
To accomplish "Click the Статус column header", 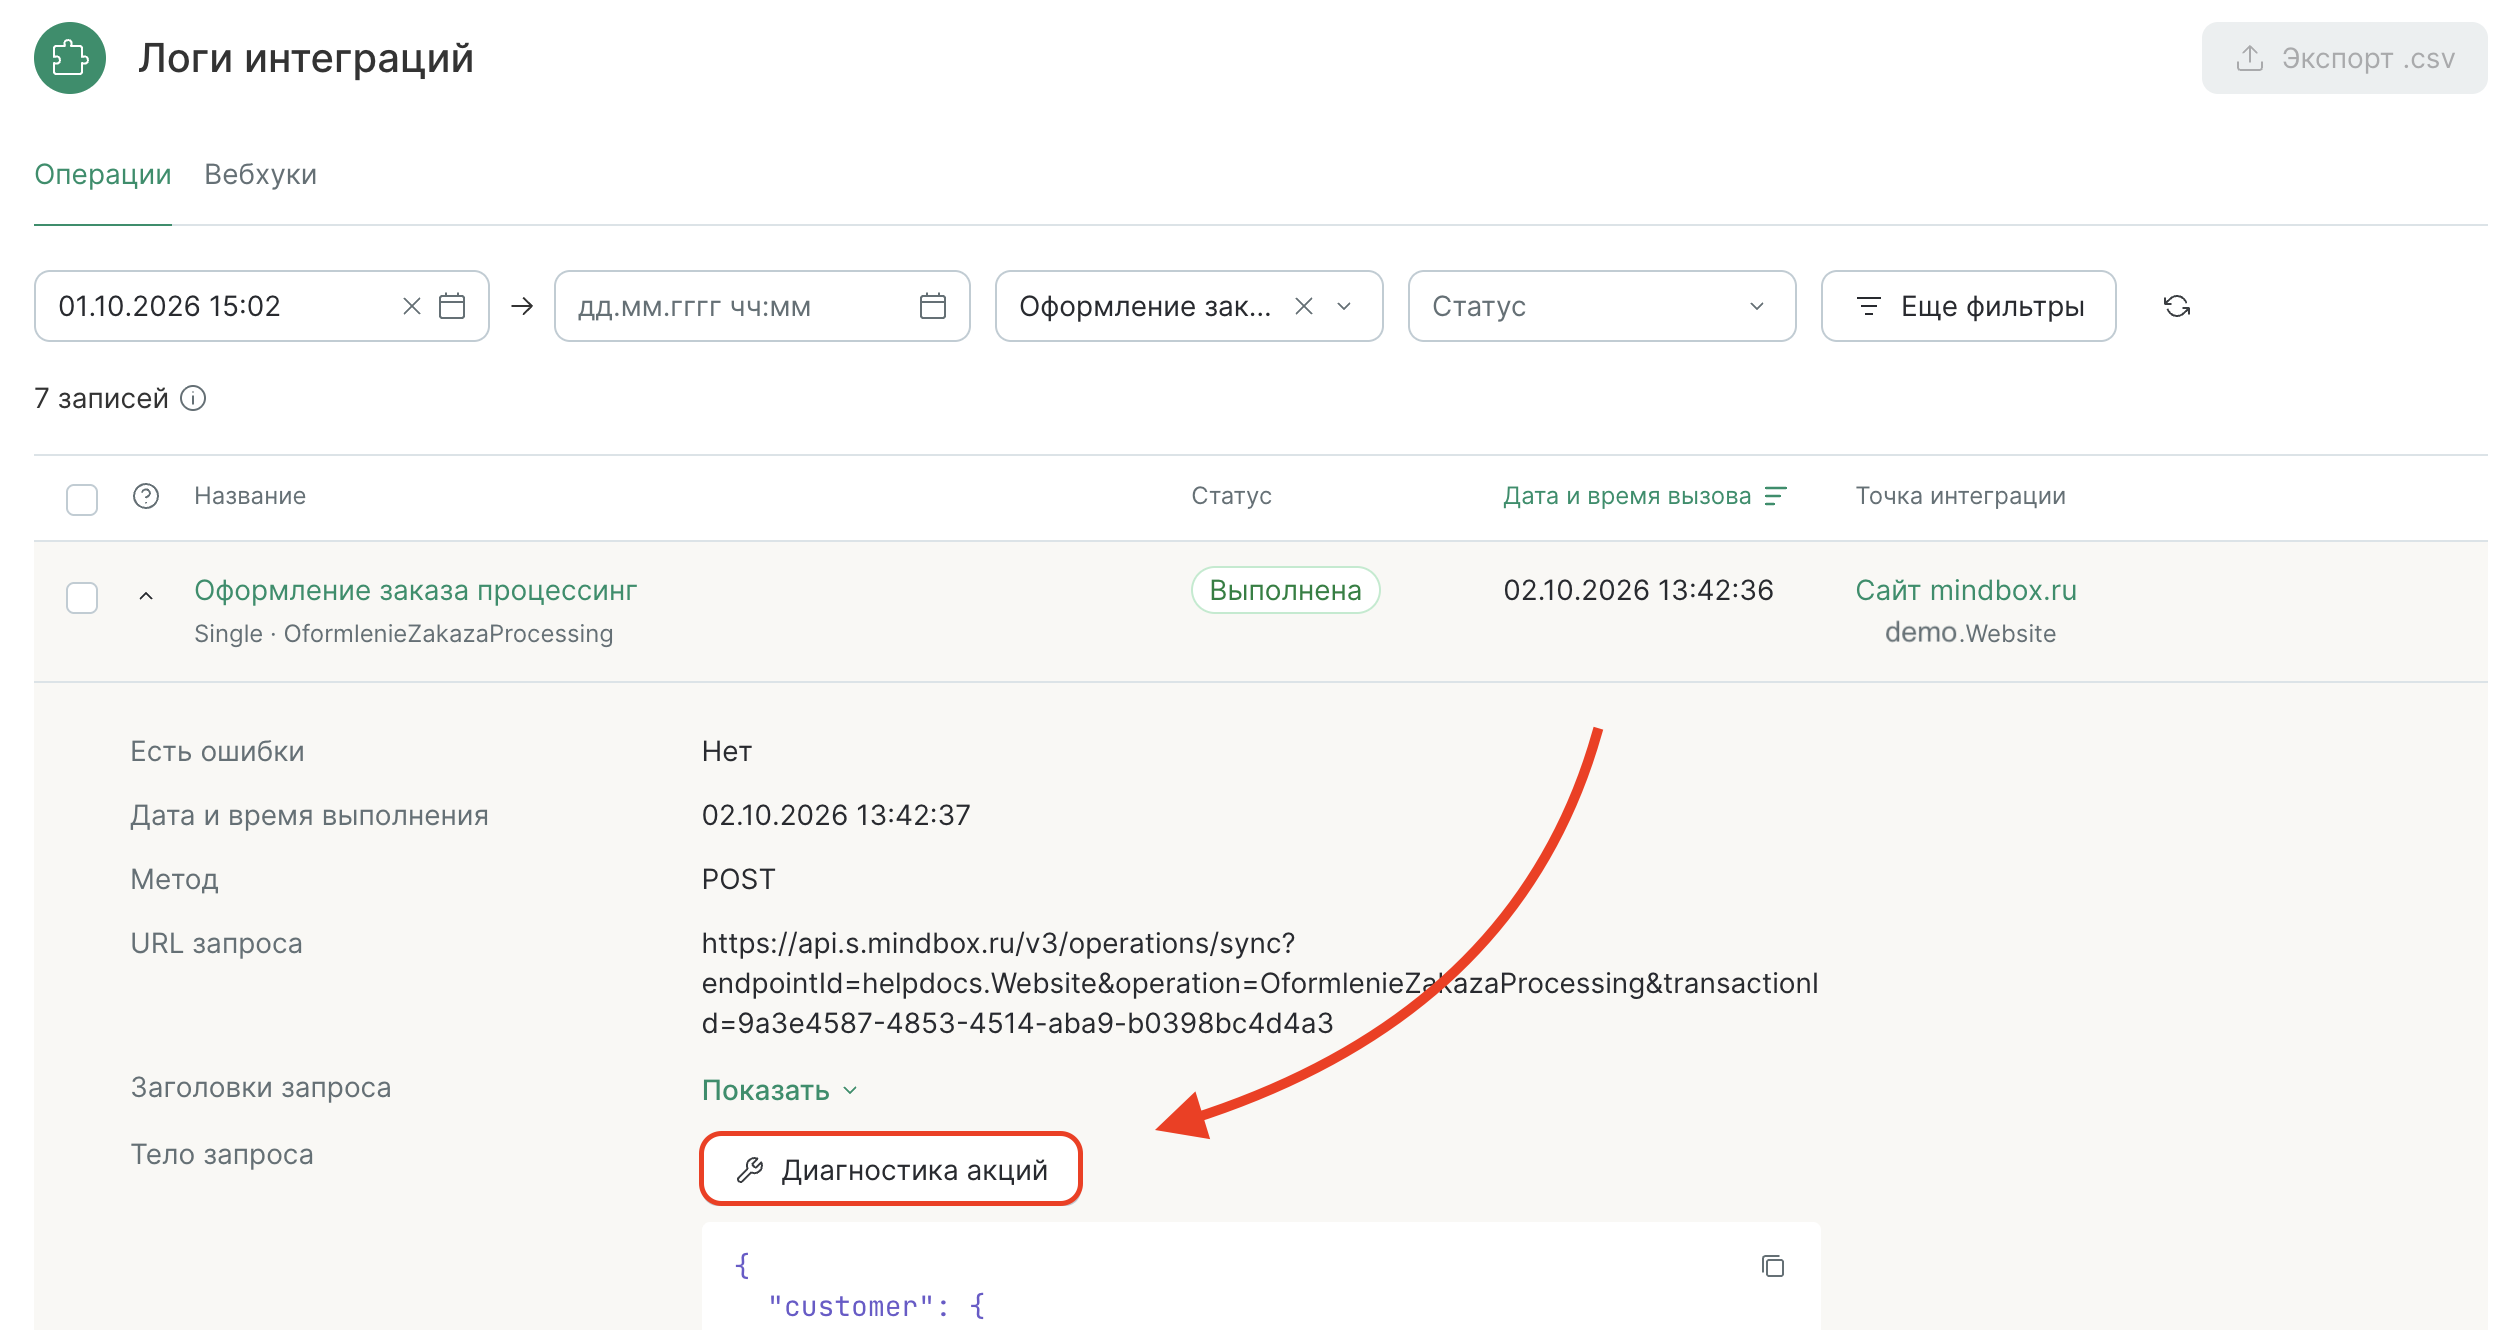I will [x=1231, y=496].
